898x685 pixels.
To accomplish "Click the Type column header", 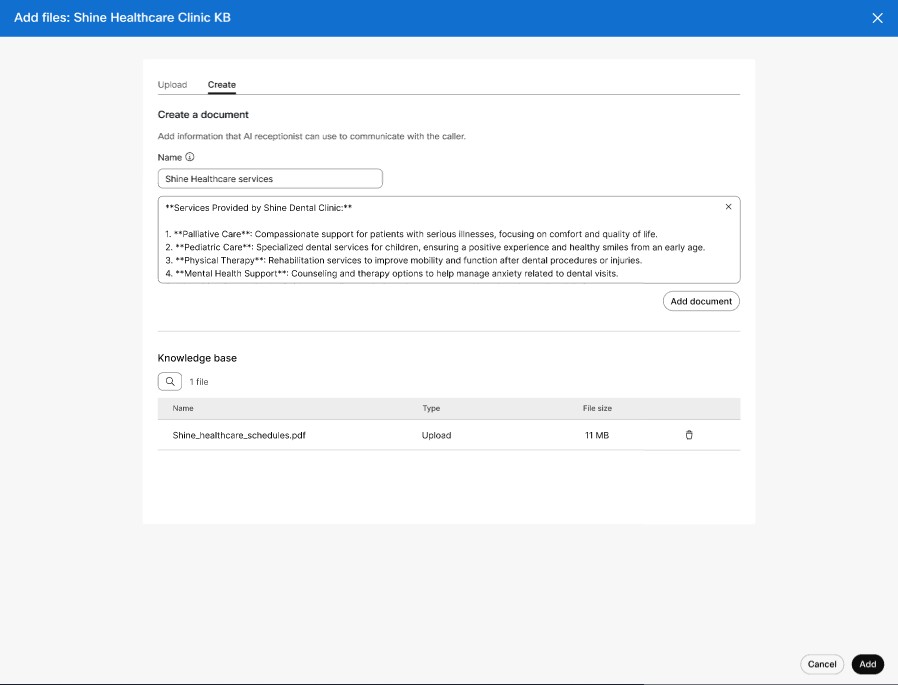I will click(x=431, y=408).
